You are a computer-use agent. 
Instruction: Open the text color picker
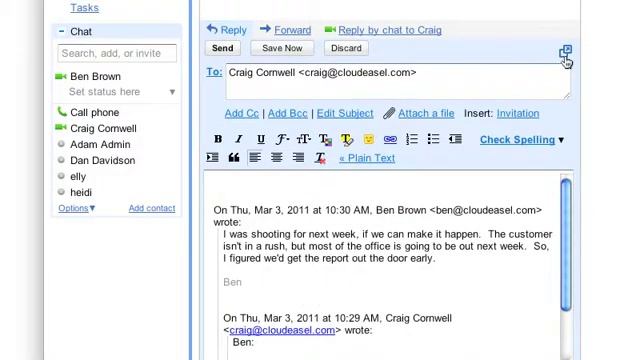(325, 140)
